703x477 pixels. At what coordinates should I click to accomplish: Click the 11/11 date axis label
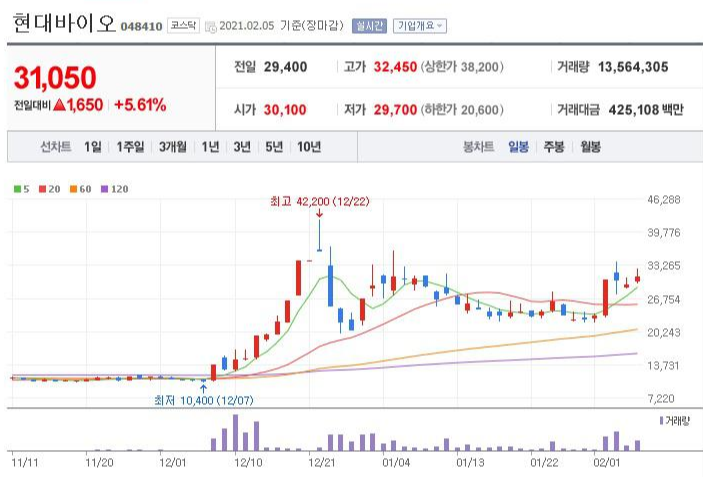point(25,463)
